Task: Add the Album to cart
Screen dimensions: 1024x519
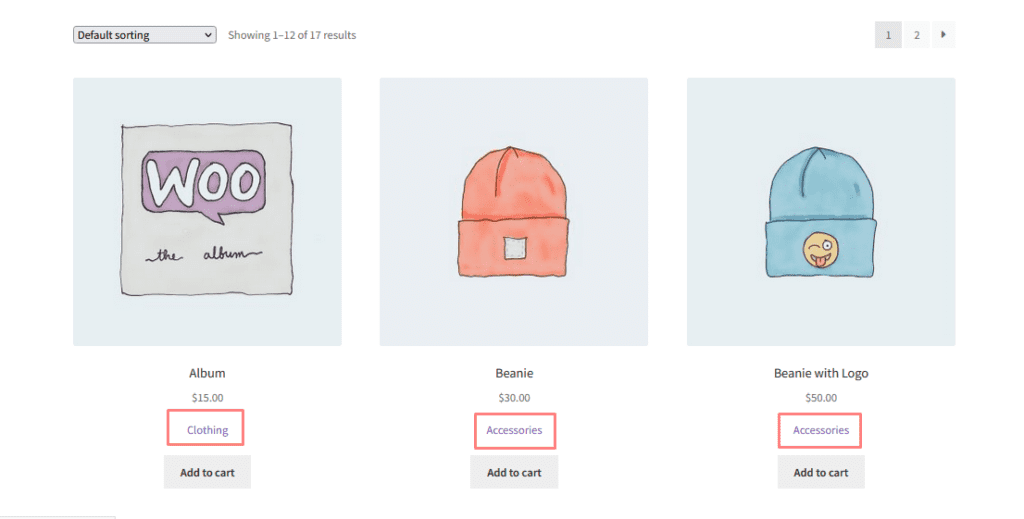Action: pos(207,472)
